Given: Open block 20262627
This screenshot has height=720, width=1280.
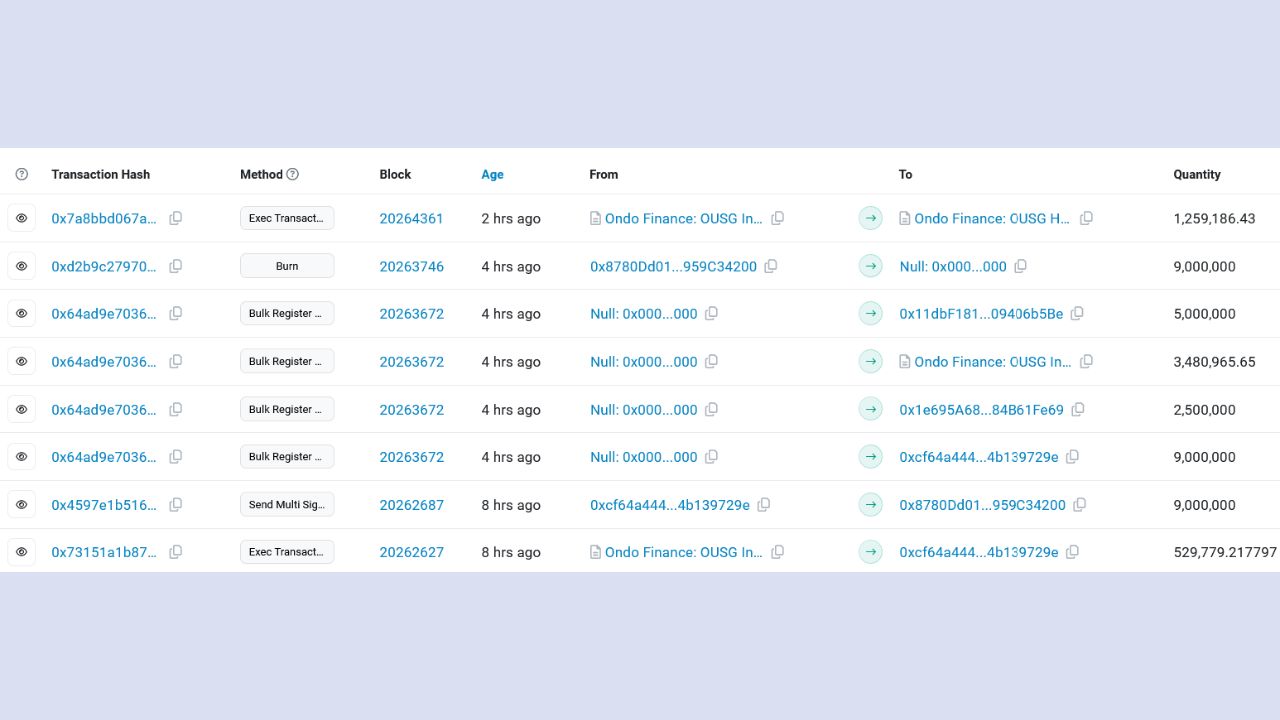Looking at the screenshot, I should (x=411, y=552).
